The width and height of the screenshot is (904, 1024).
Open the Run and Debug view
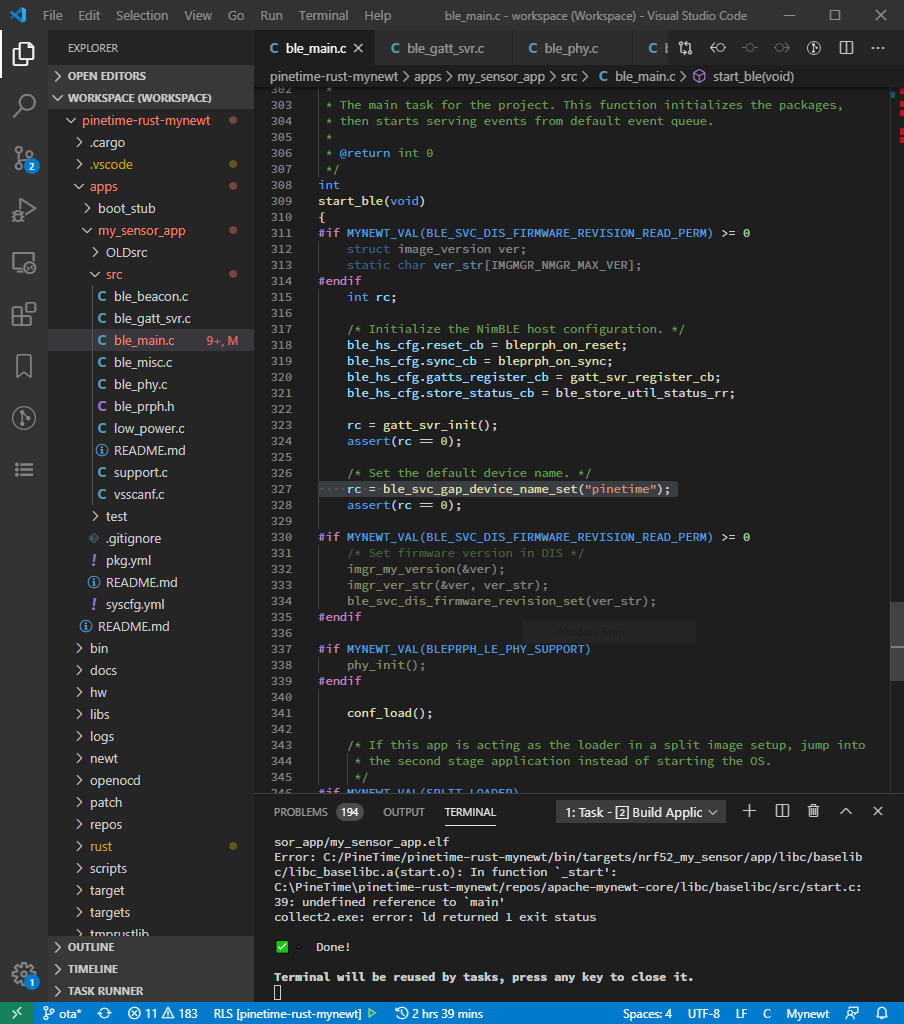[x=24, y=210]
